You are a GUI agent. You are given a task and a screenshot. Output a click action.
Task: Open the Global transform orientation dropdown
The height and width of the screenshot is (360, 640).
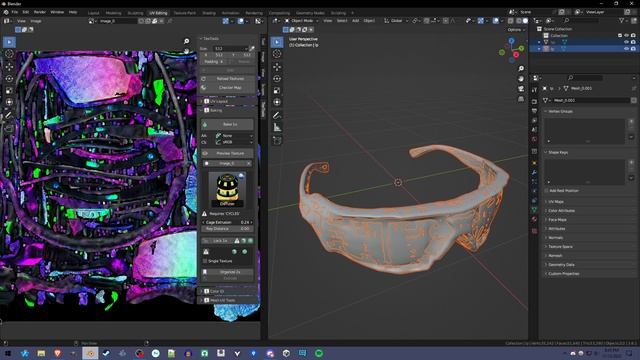point(396,21)
